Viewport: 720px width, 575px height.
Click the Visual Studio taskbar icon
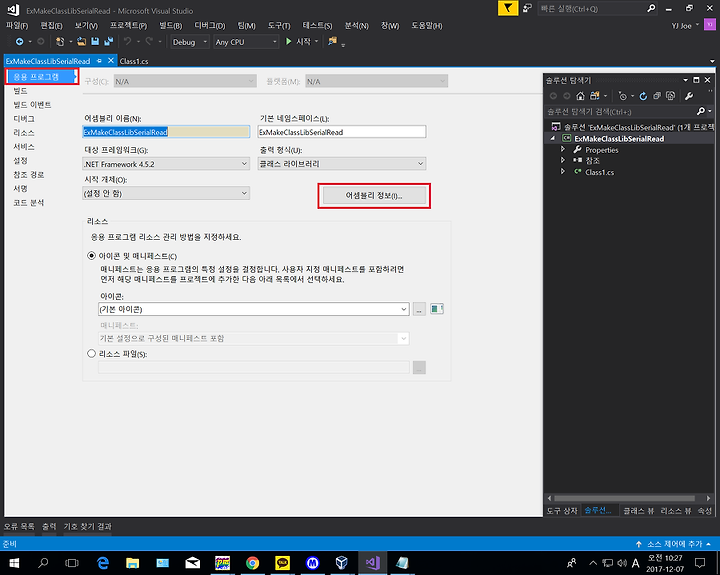(372, 563)
